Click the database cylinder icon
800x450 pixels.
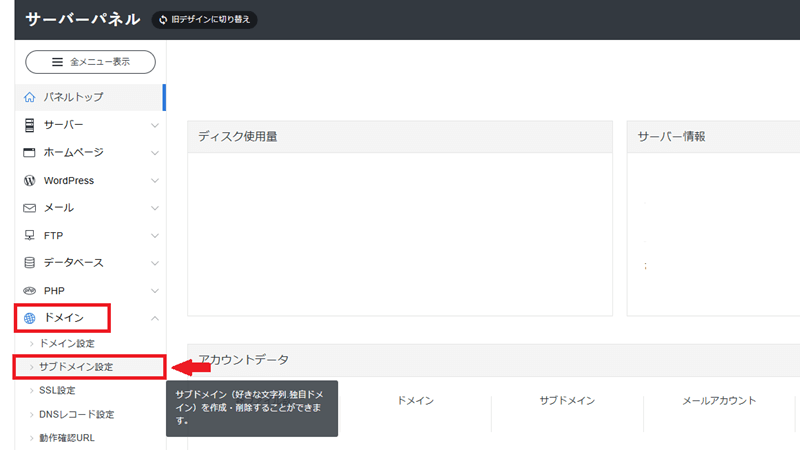(x=30, y=263)
